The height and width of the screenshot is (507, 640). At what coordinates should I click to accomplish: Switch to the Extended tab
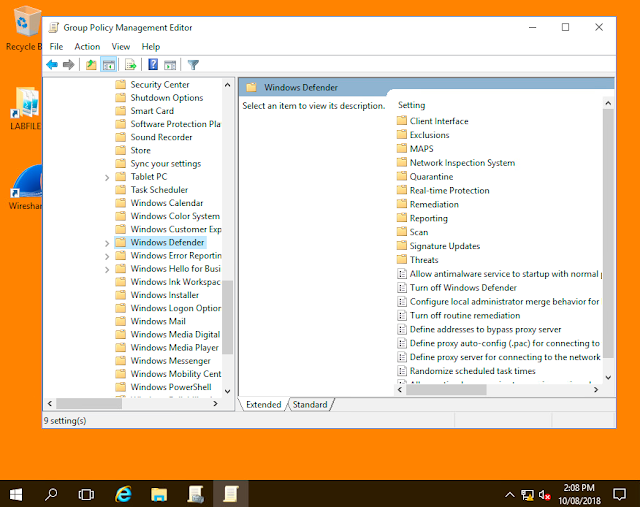264,404
